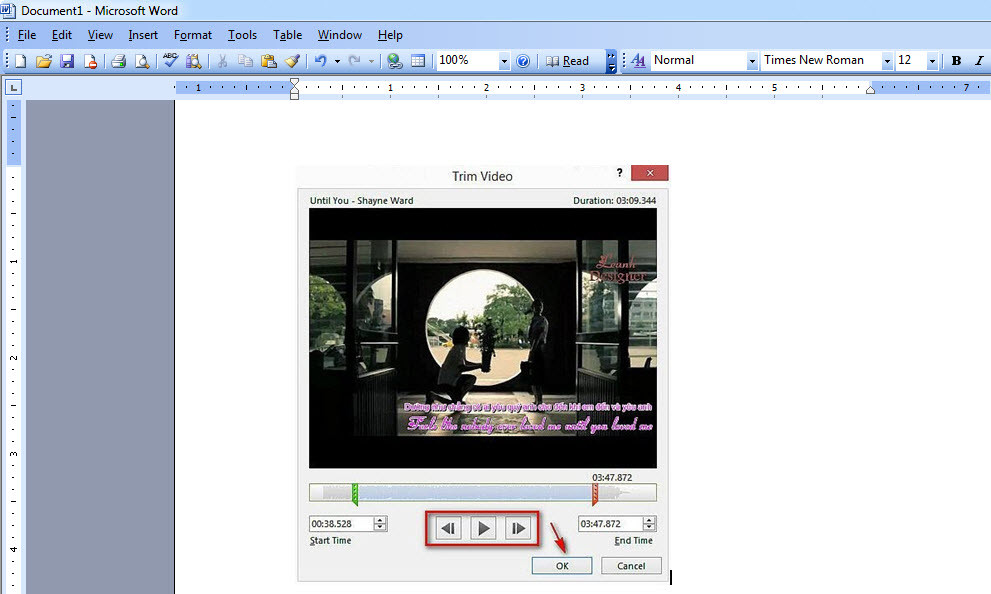The height and width of the screenshot is (594, 991).
Task: Click the End Time field 03:47.872
Action: [611, 524]
